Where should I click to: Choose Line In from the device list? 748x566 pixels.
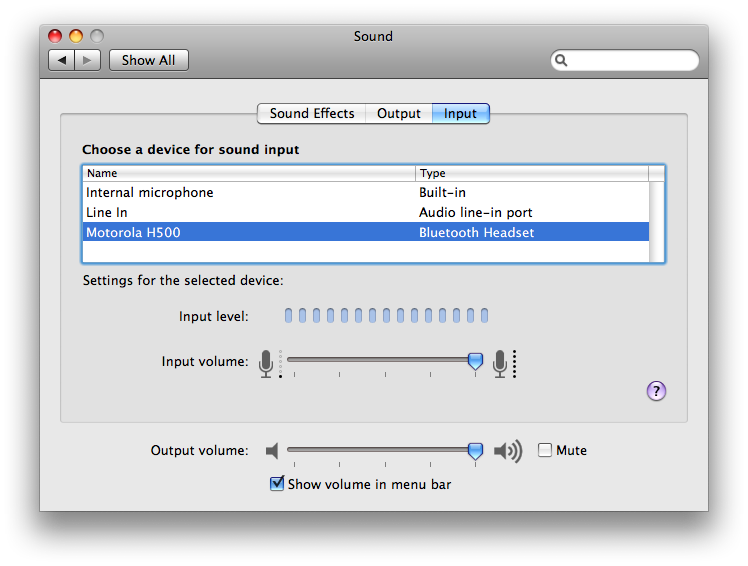click(x=107, y=212)
